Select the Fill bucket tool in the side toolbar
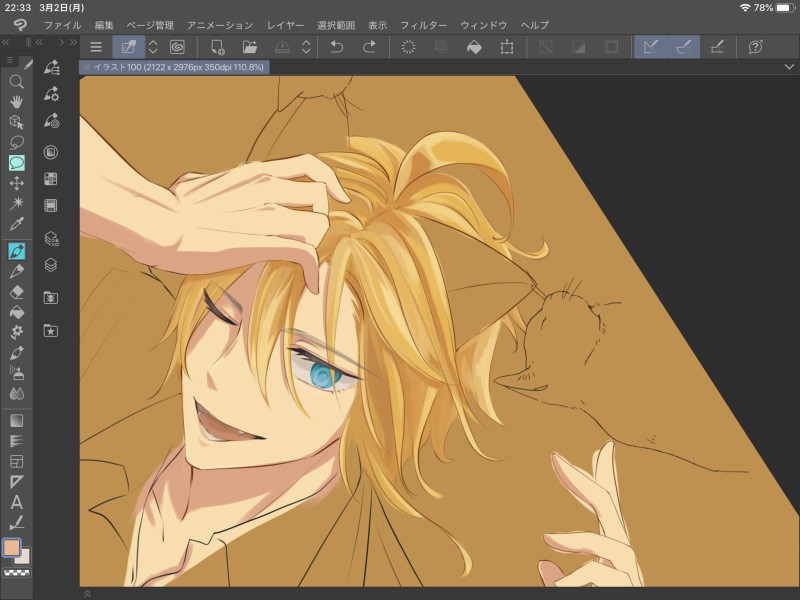Screen dimensions: 800x600 (16, 312)
